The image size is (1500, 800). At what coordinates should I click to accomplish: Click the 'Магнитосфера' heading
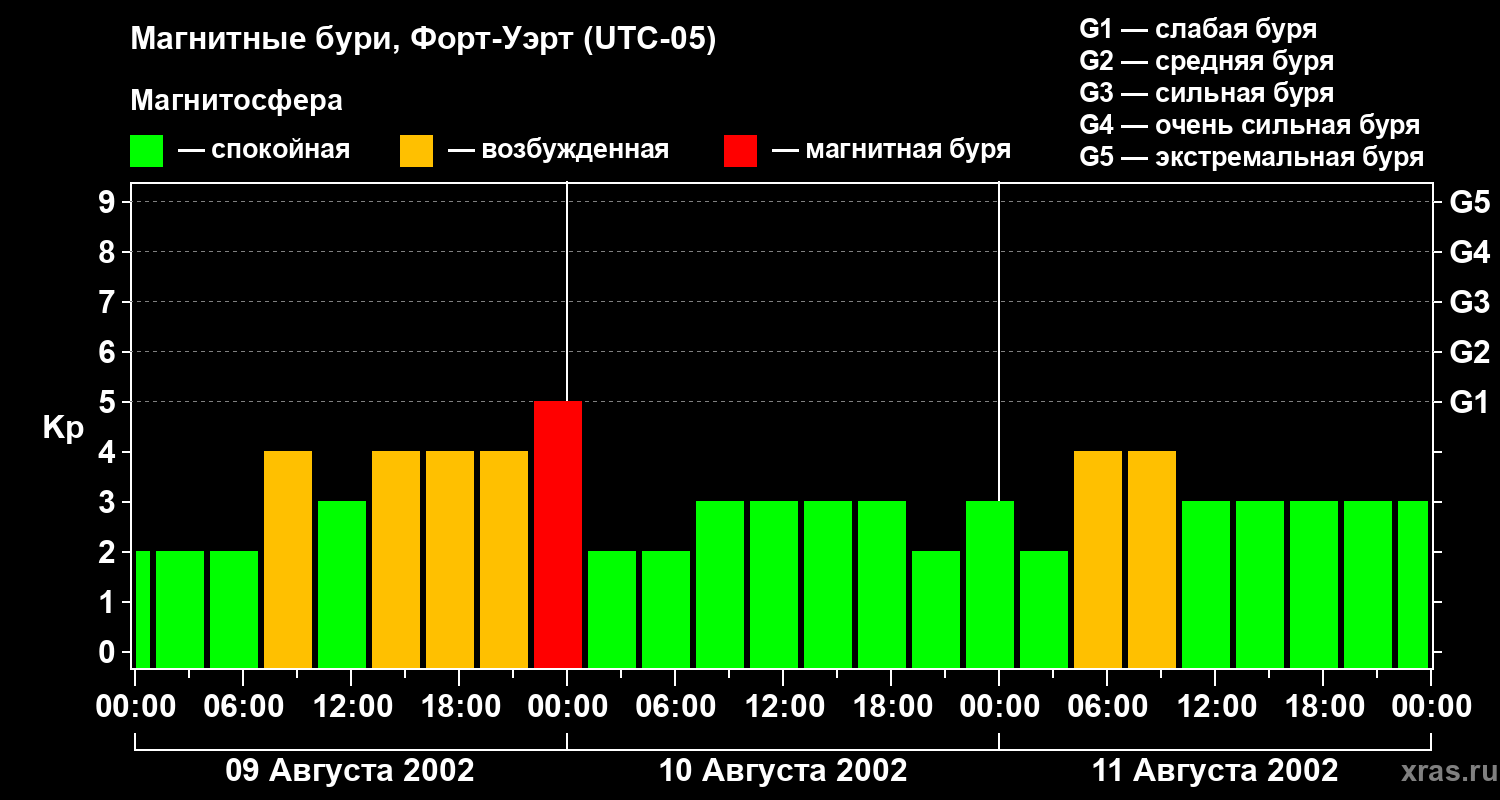pos(236,101)
